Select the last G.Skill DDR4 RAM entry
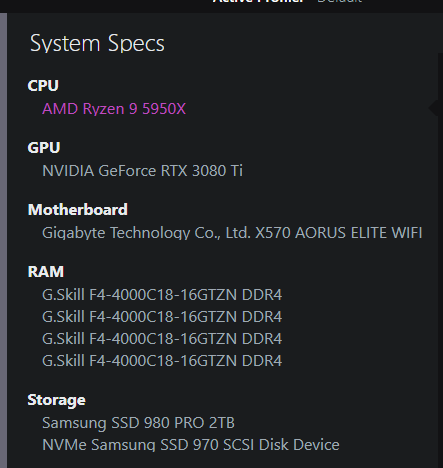The height and width of the screenshot is (468, 443). tap(162, 361)
